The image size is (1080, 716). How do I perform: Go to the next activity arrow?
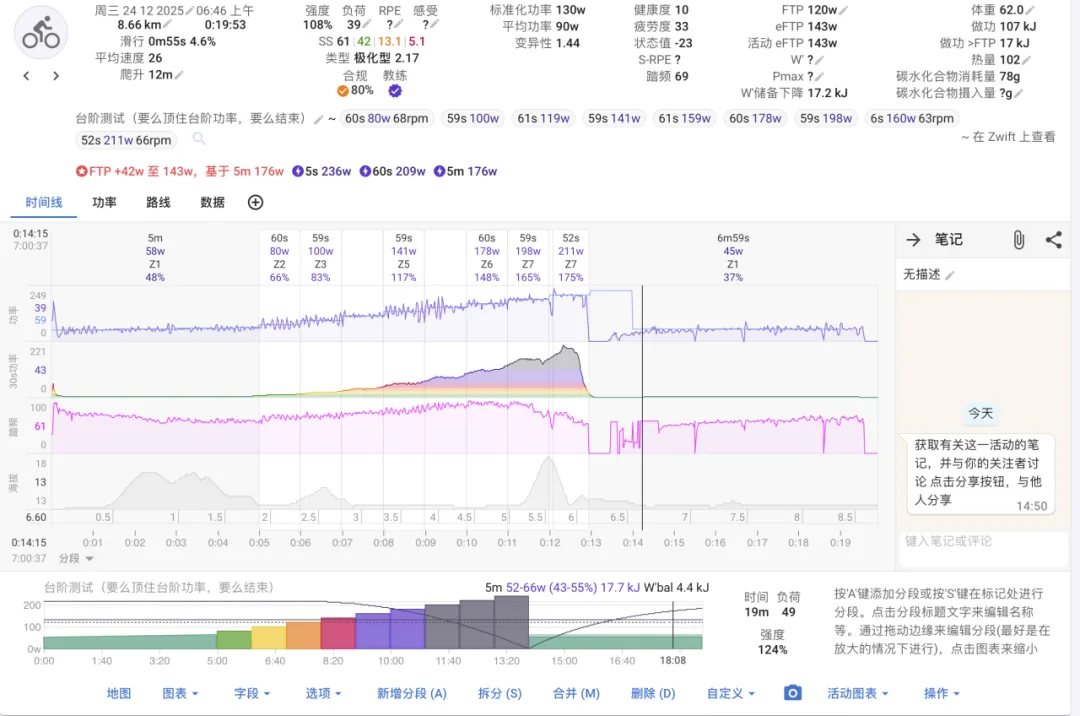56,76
